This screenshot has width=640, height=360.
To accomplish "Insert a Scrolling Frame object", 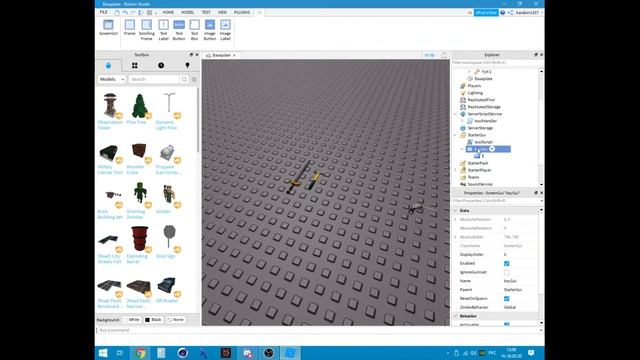I will (x=147, y=30).
